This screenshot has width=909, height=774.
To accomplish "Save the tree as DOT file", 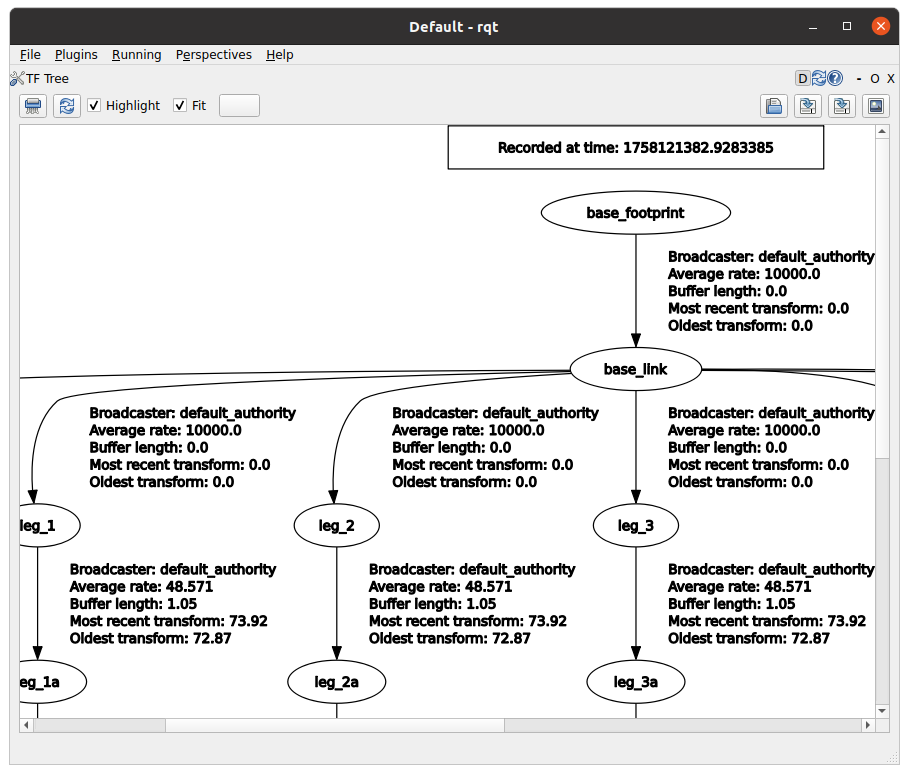I will [808, 106].
